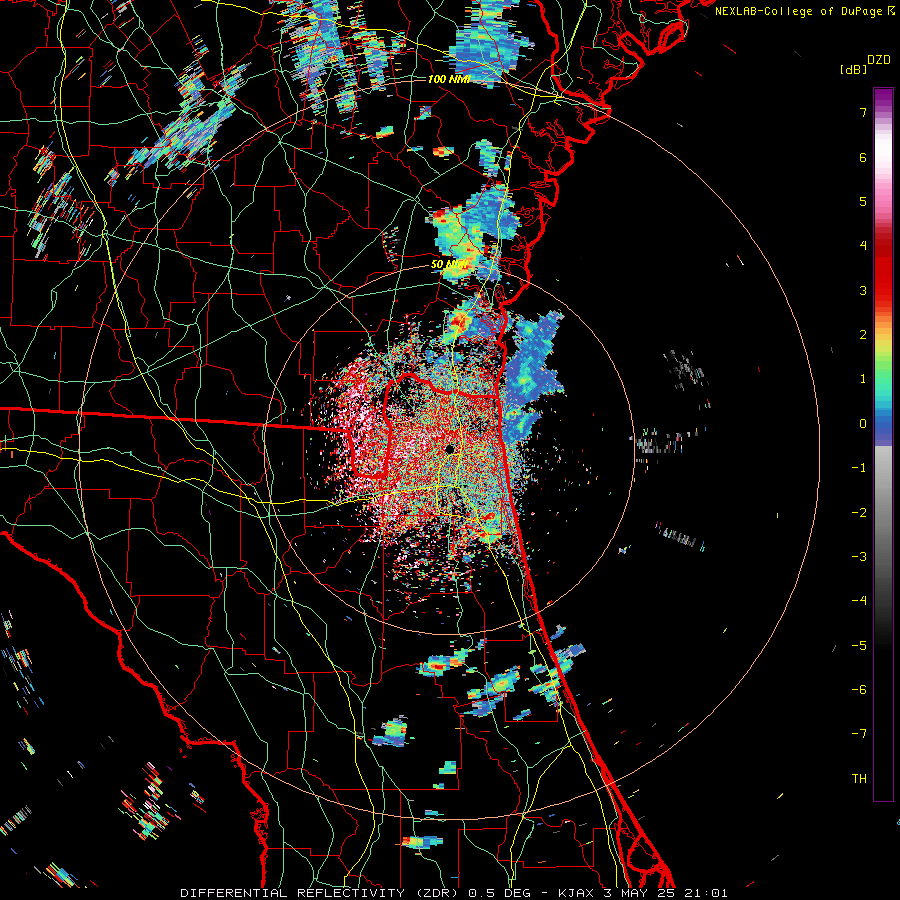The width and height of the screenshot is (900, 900).
Task: Click the 50 NMI range ring label
Action: pos(449,264)
